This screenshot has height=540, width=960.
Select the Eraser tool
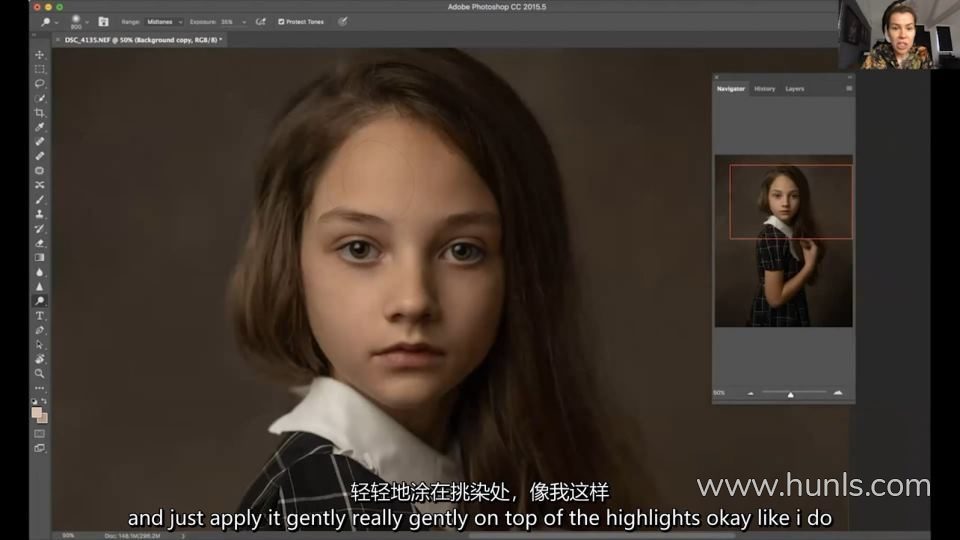(x=40, y=243)
